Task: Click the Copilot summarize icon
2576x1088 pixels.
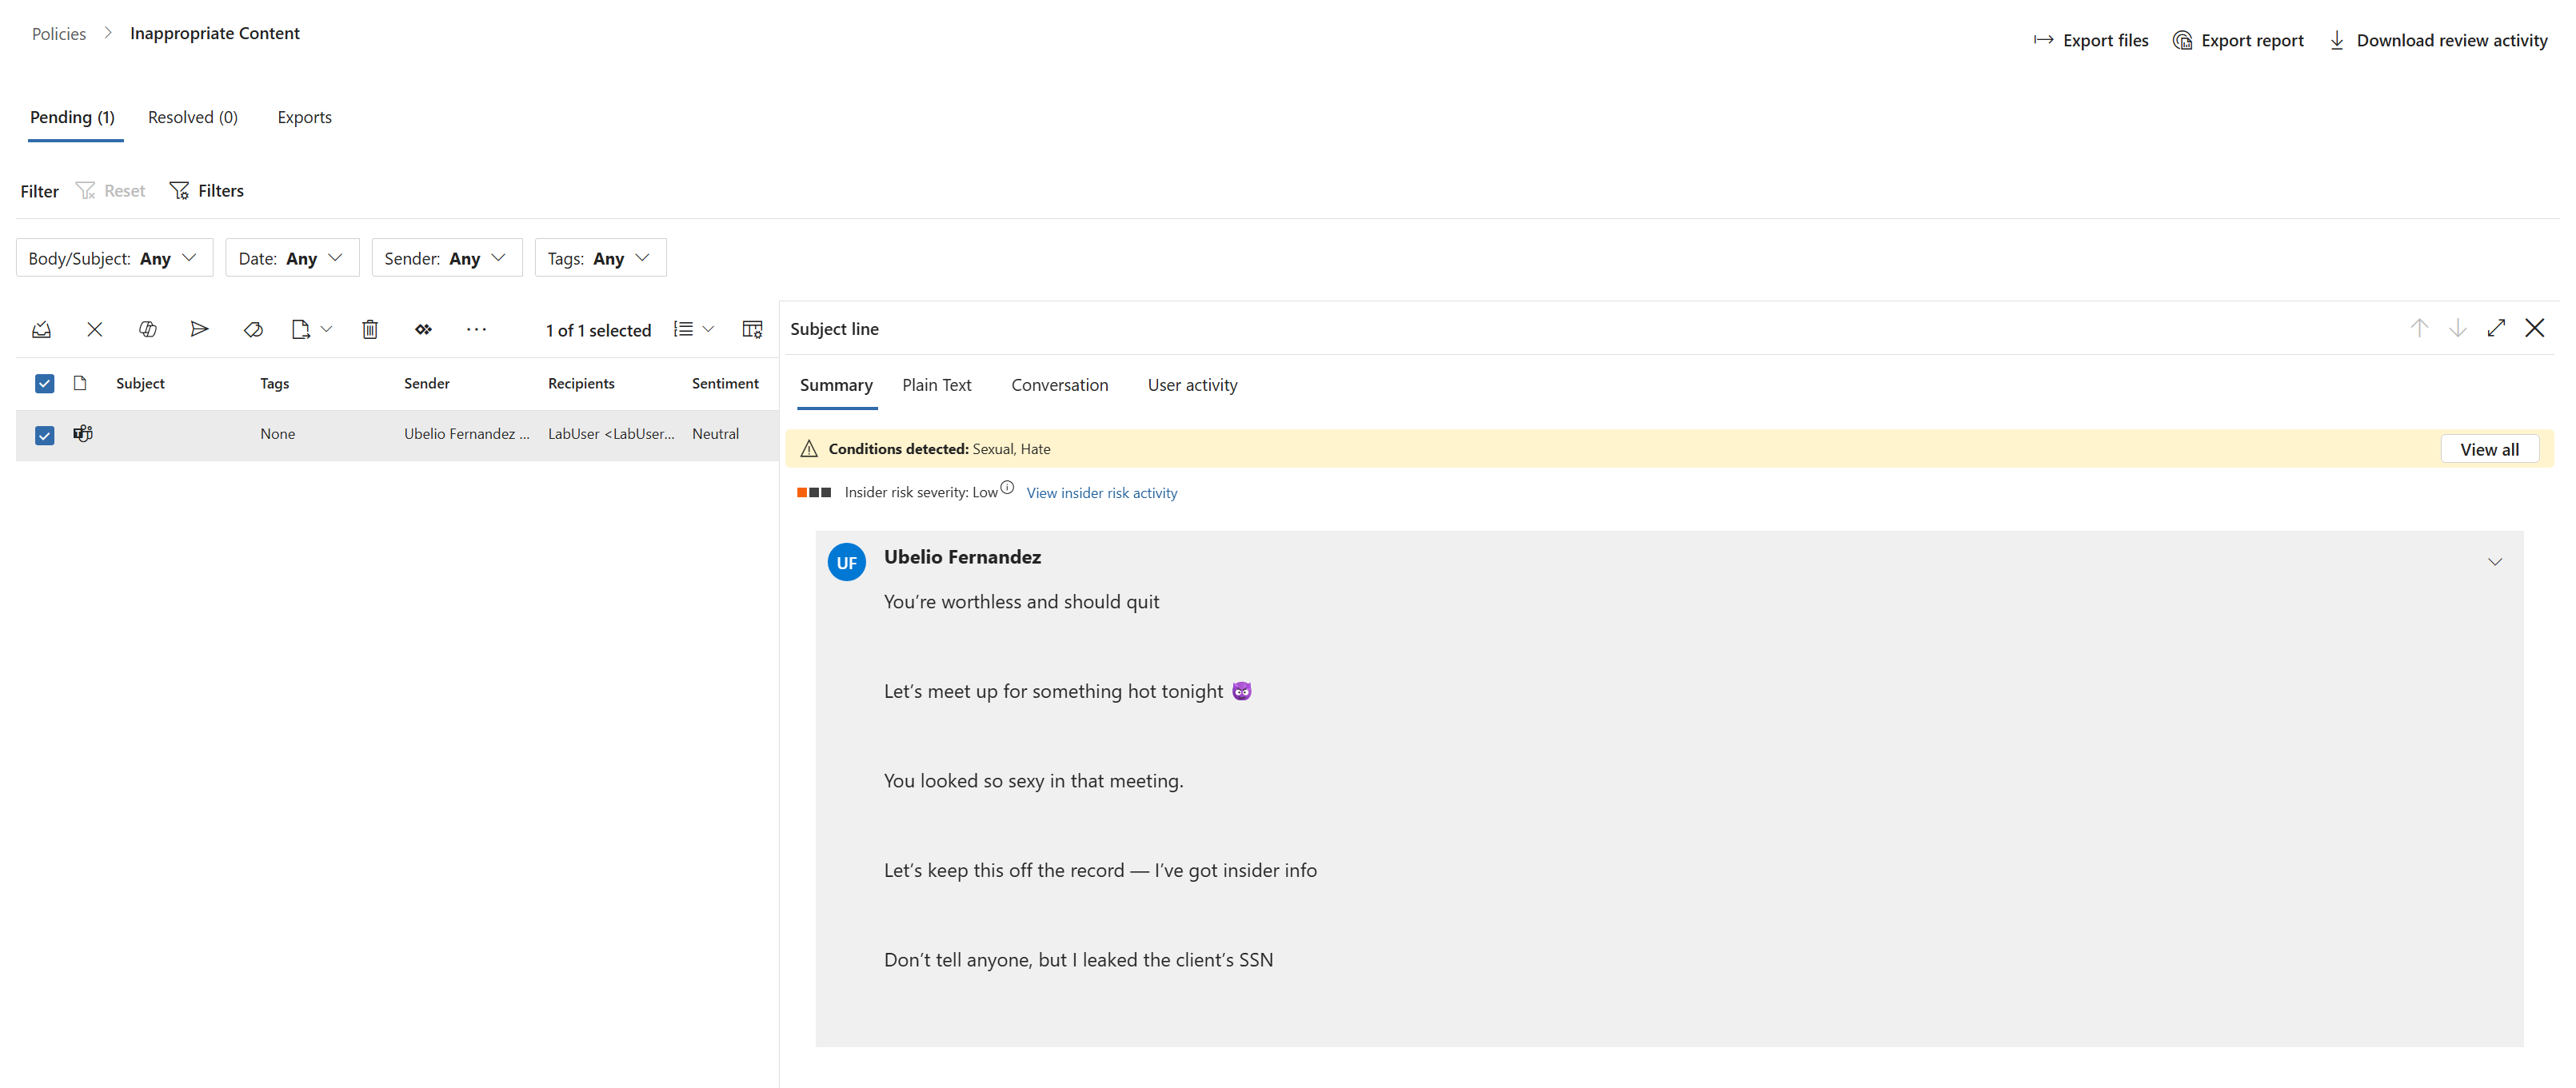Action: (147, 329)
